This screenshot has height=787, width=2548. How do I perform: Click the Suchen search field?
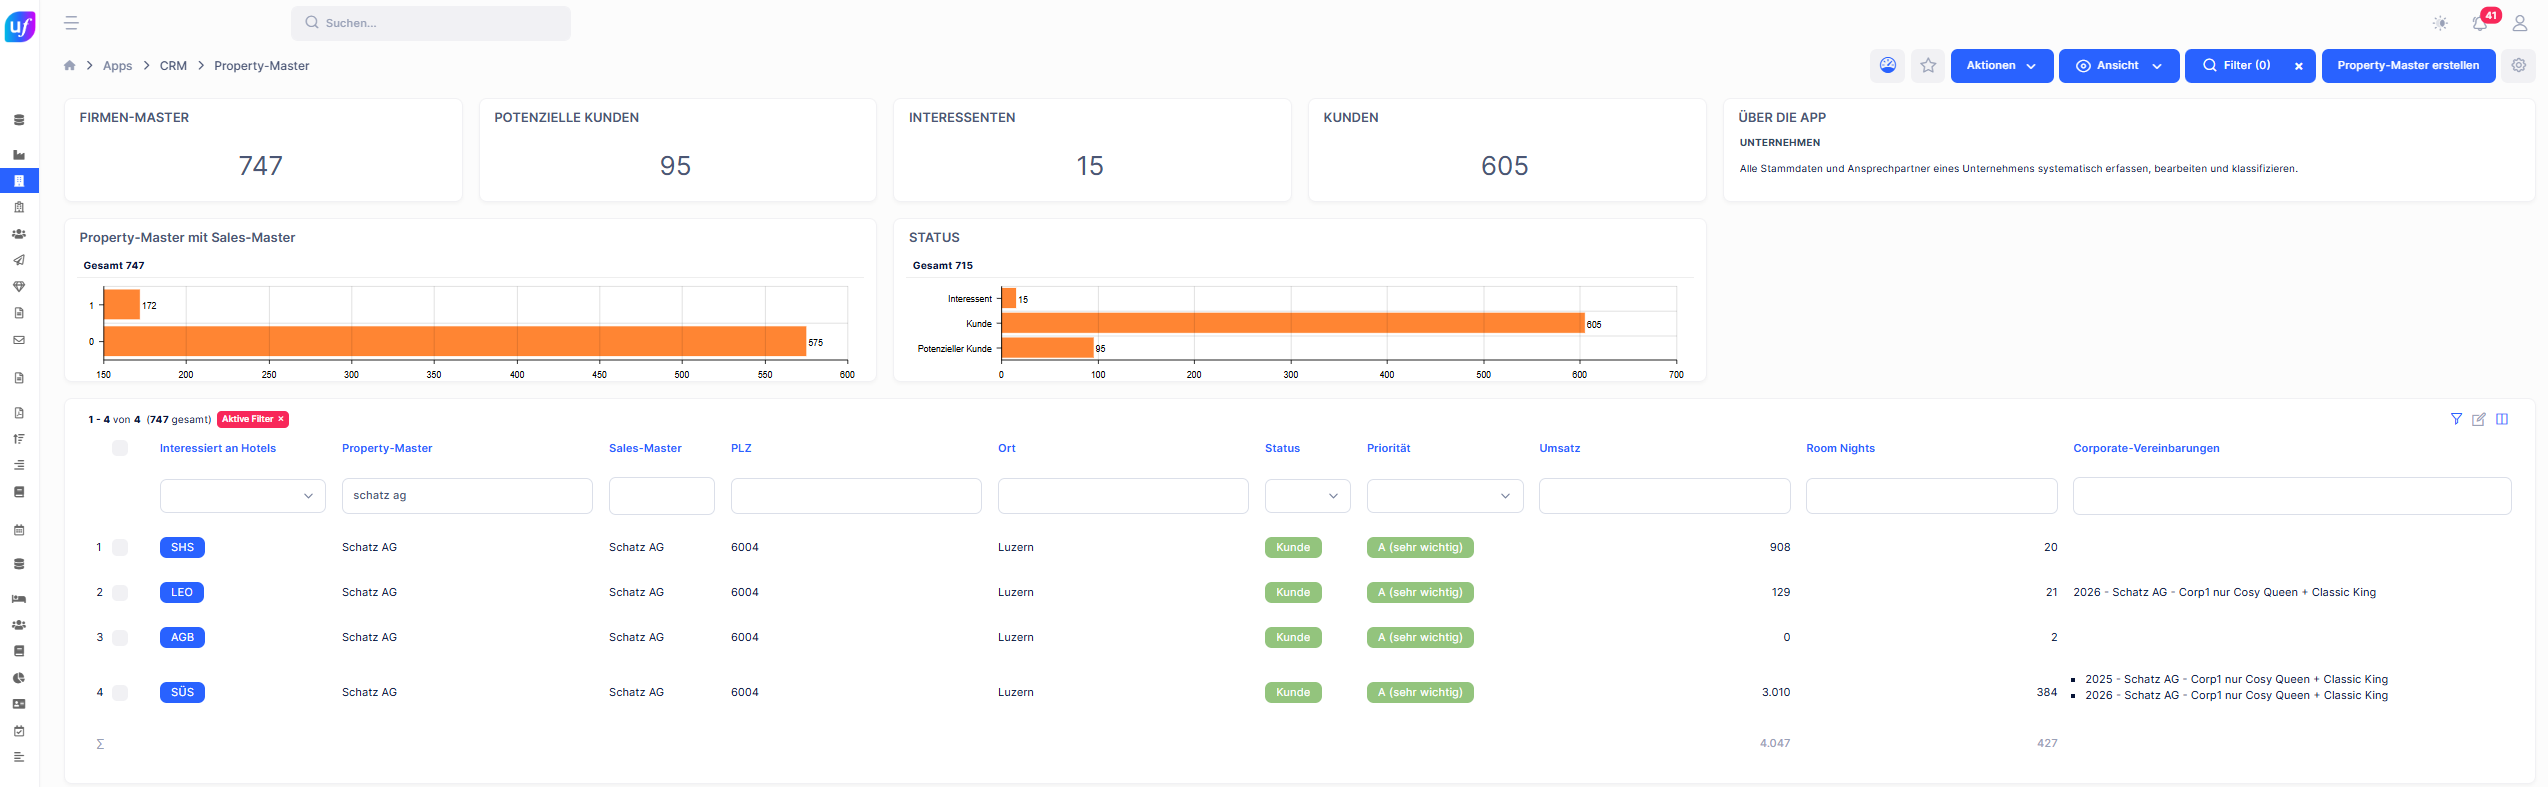tap(431, 23)
